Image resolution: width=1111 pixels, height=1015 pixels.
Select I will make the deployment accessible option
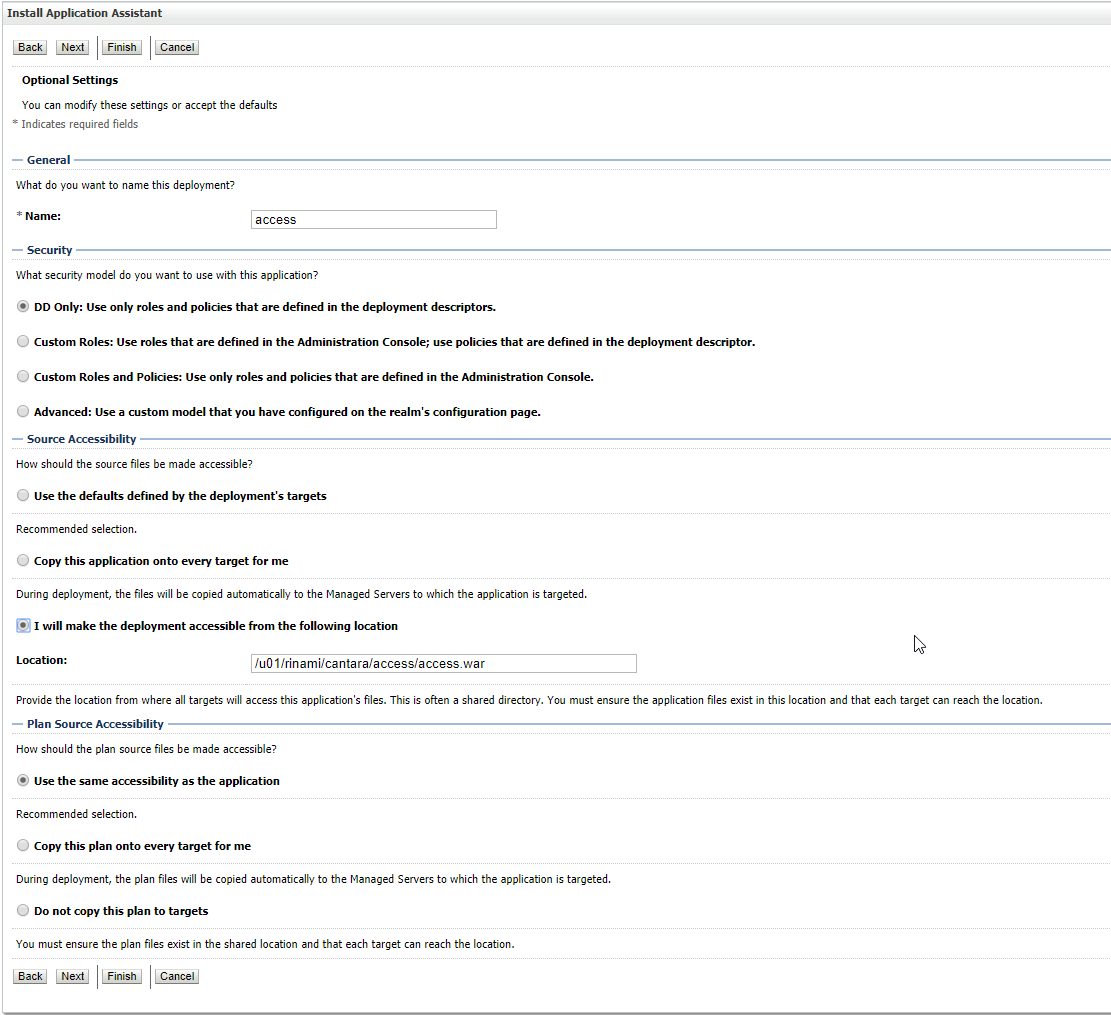23,626
